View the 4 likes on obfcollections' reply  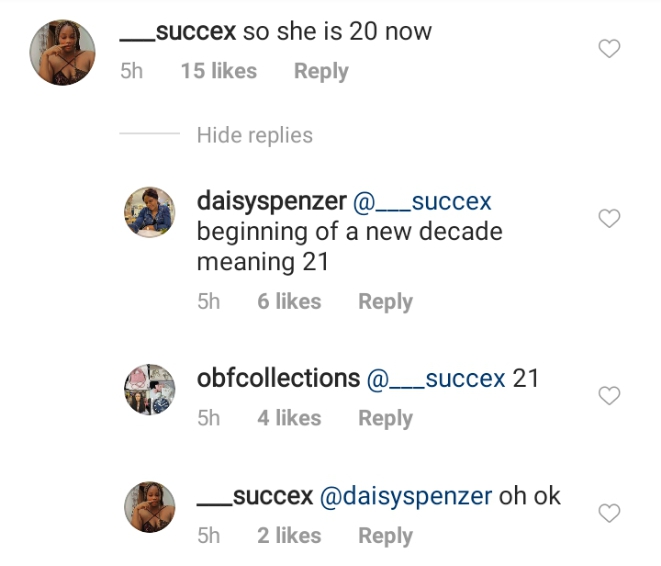point(289,418)
